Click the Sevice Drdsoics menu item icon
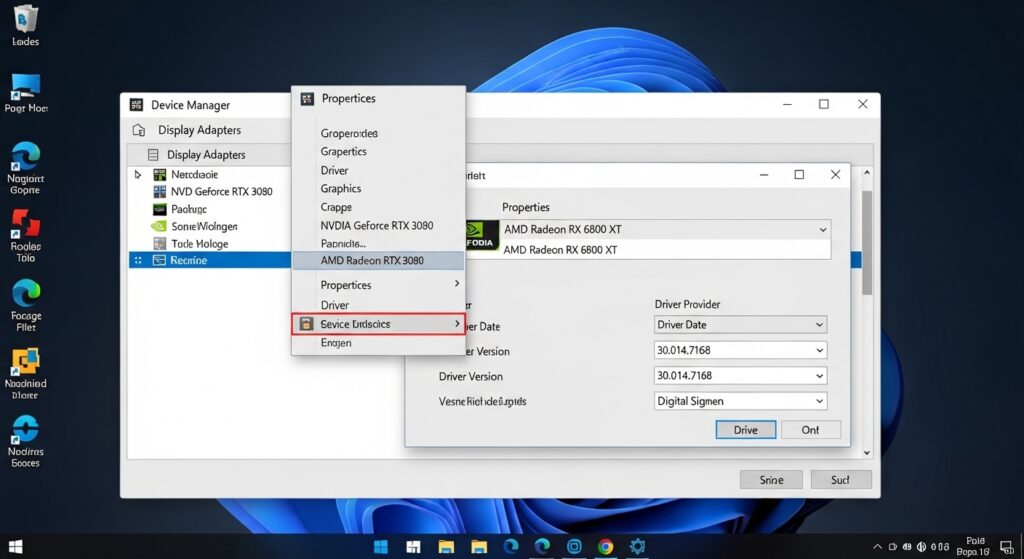The image size is (1024, 559). tap(306, 323)
